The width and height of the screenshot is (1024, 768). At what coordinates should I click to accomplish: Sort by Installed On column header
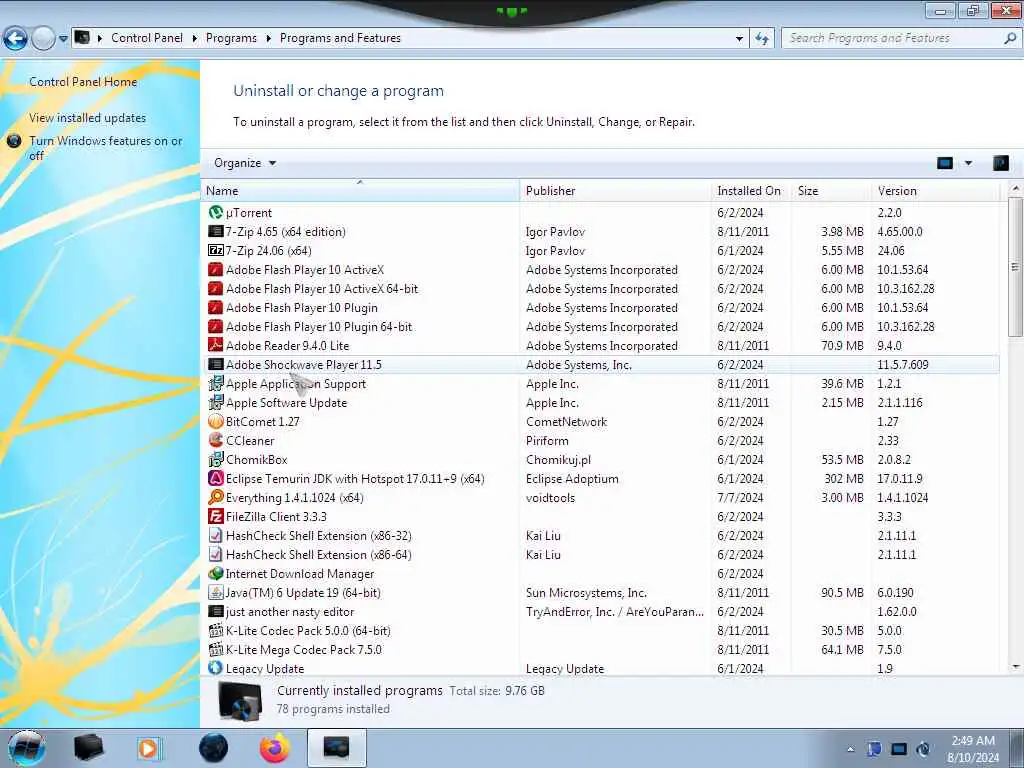click(752, 191)
